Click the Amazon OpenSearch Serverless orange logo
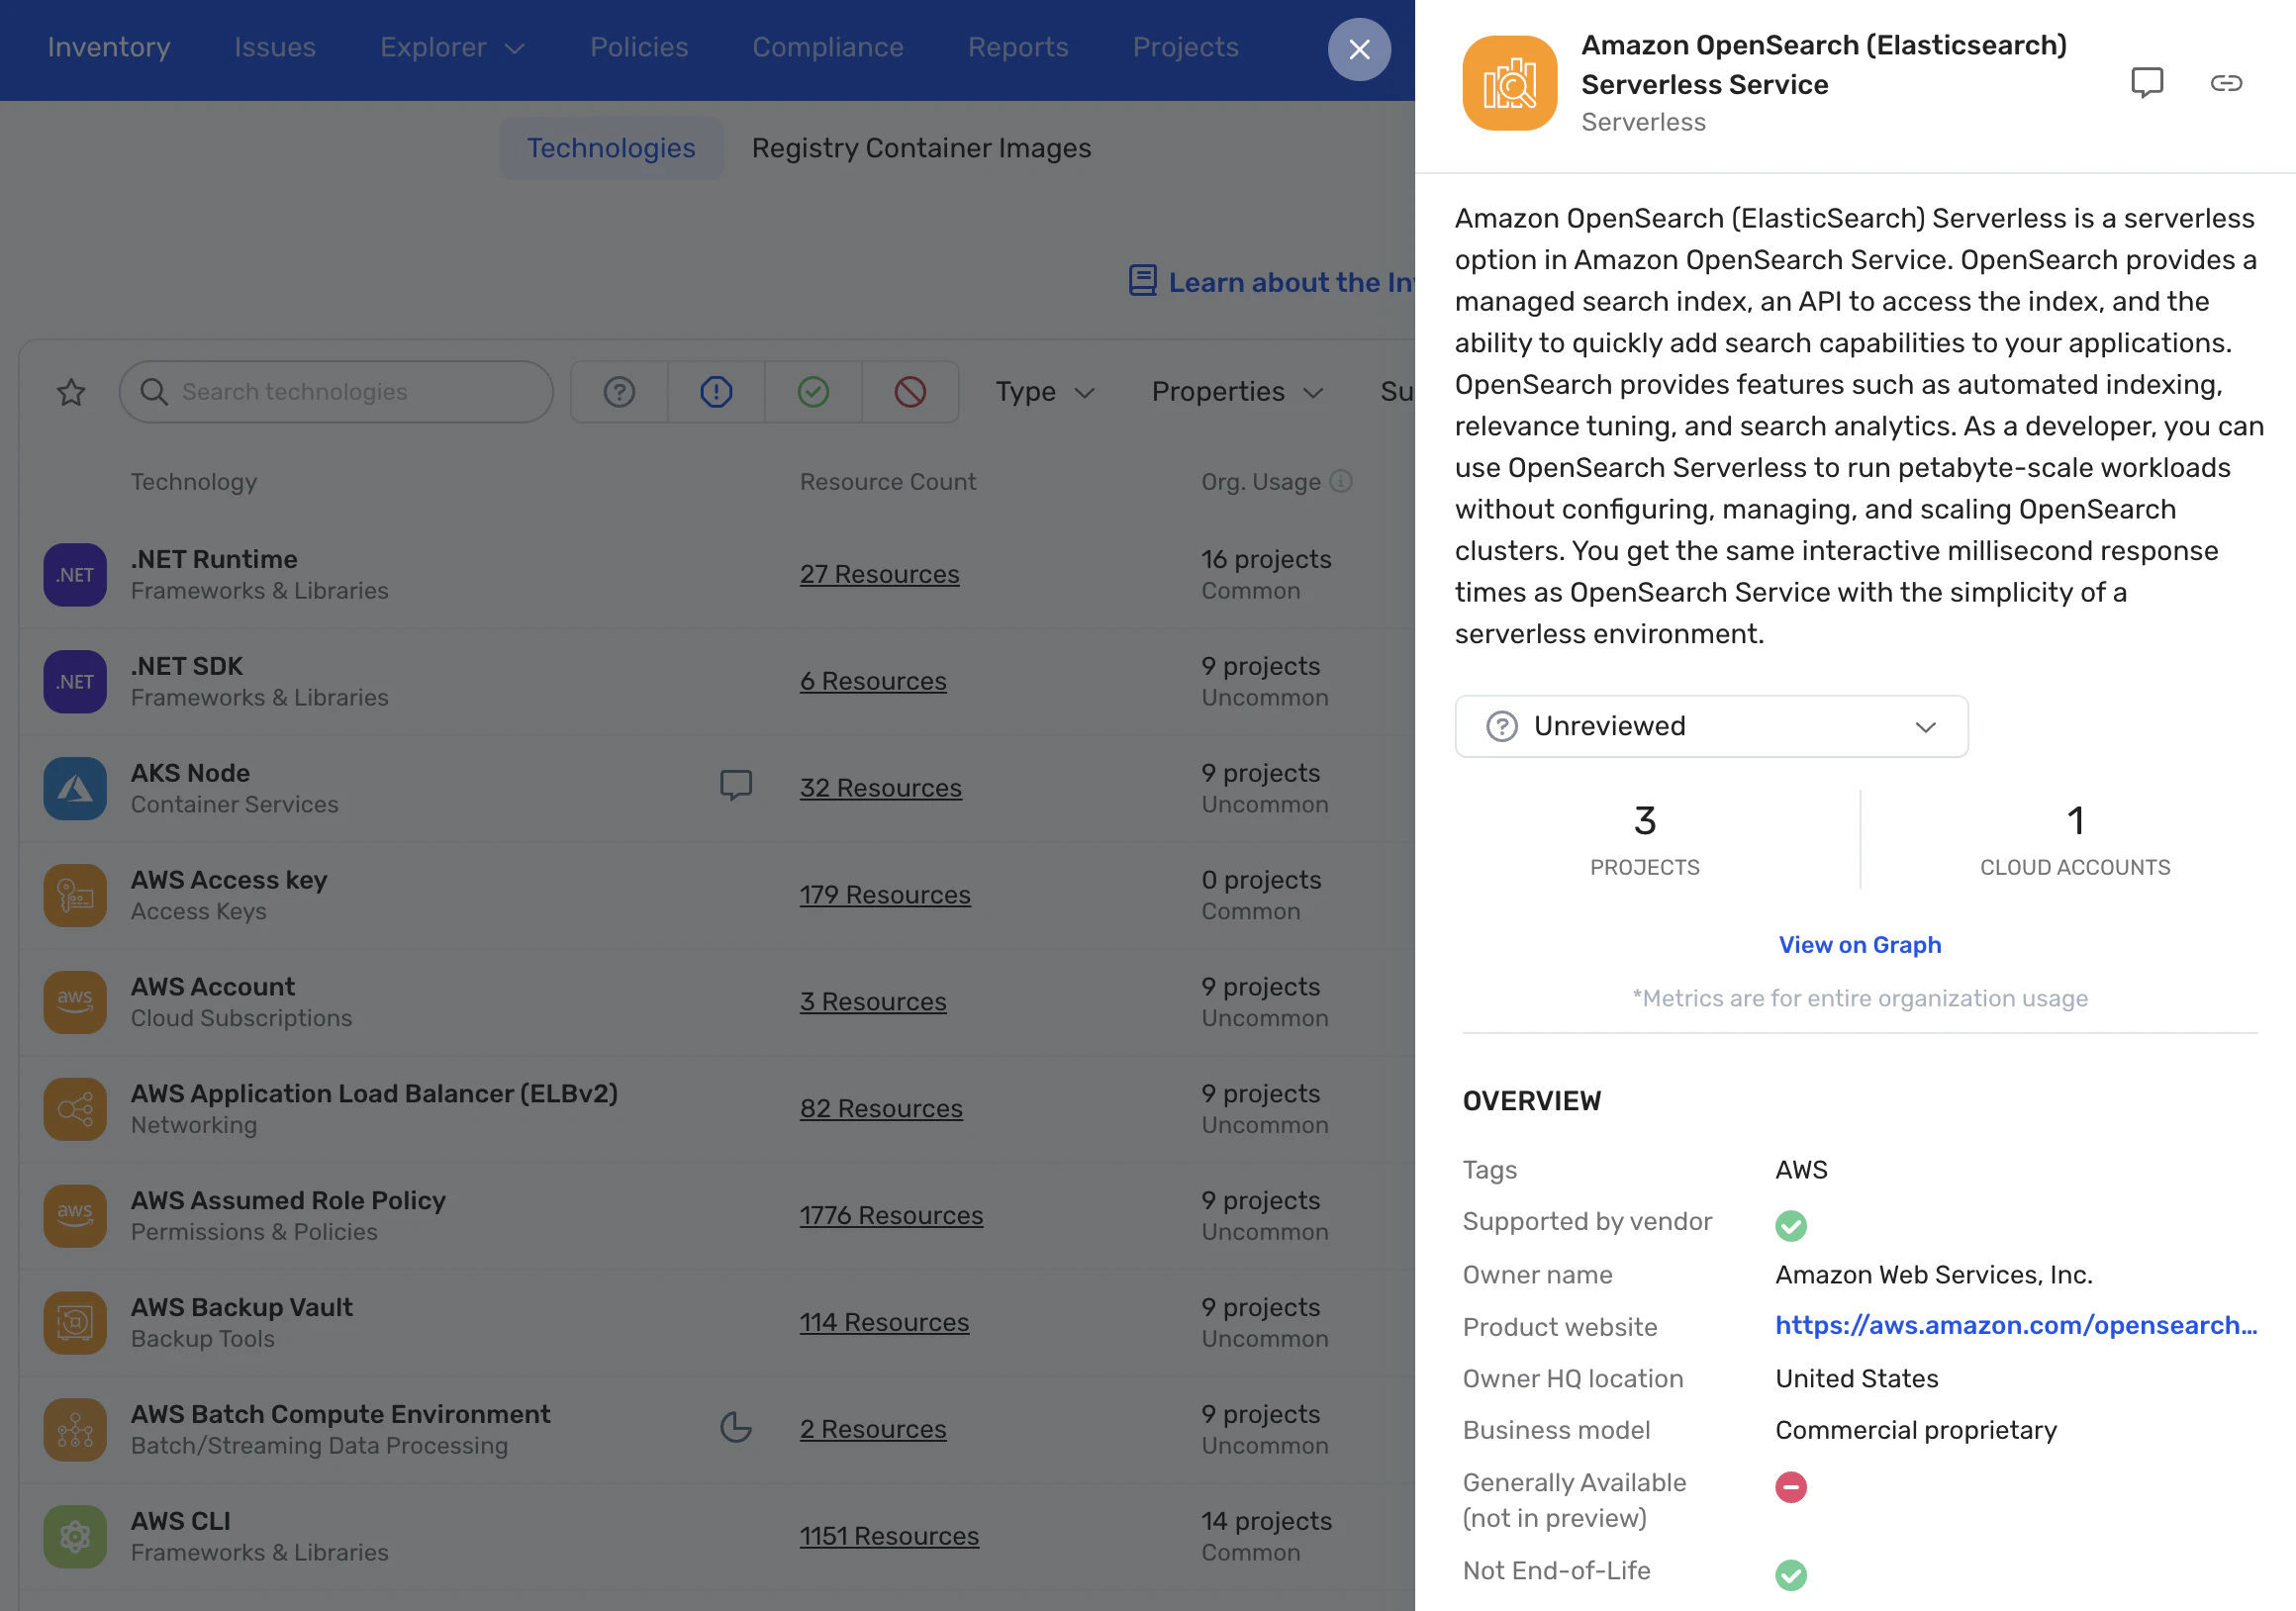2296x1611 pixels. [x=1509, y=83]
